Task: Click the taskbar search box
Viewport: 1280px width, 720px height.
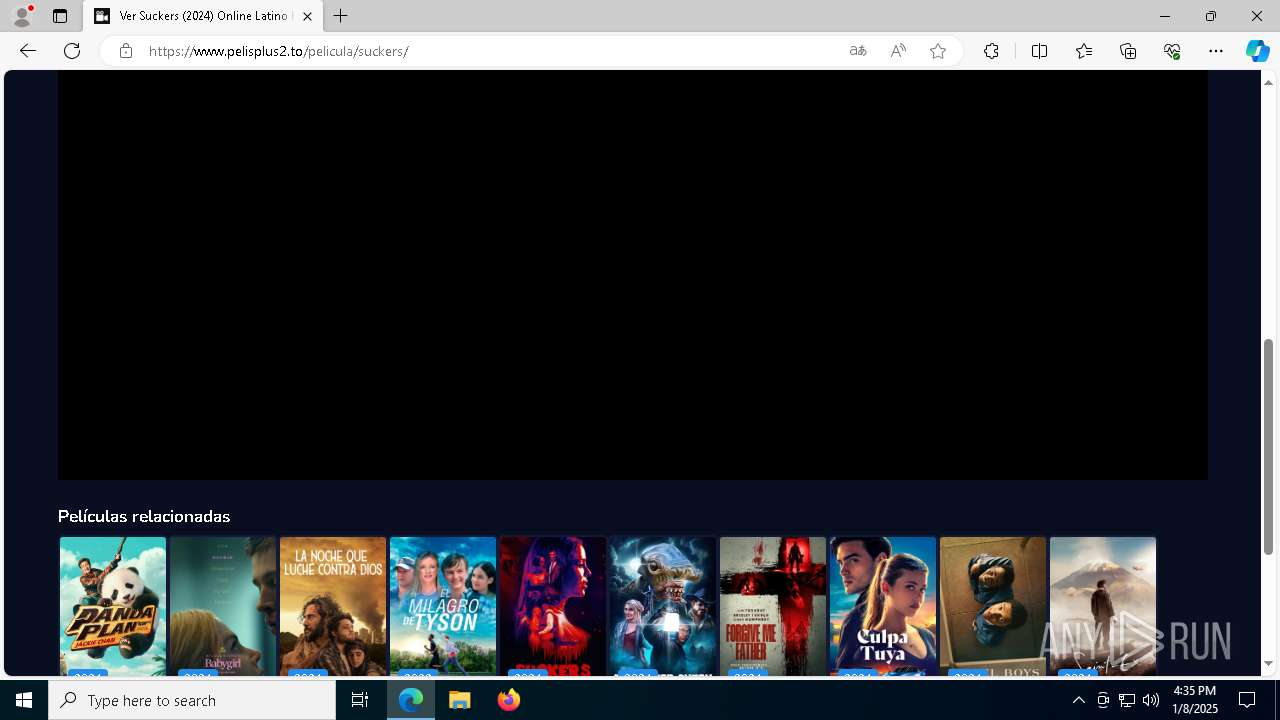Action: coord(192,700)
